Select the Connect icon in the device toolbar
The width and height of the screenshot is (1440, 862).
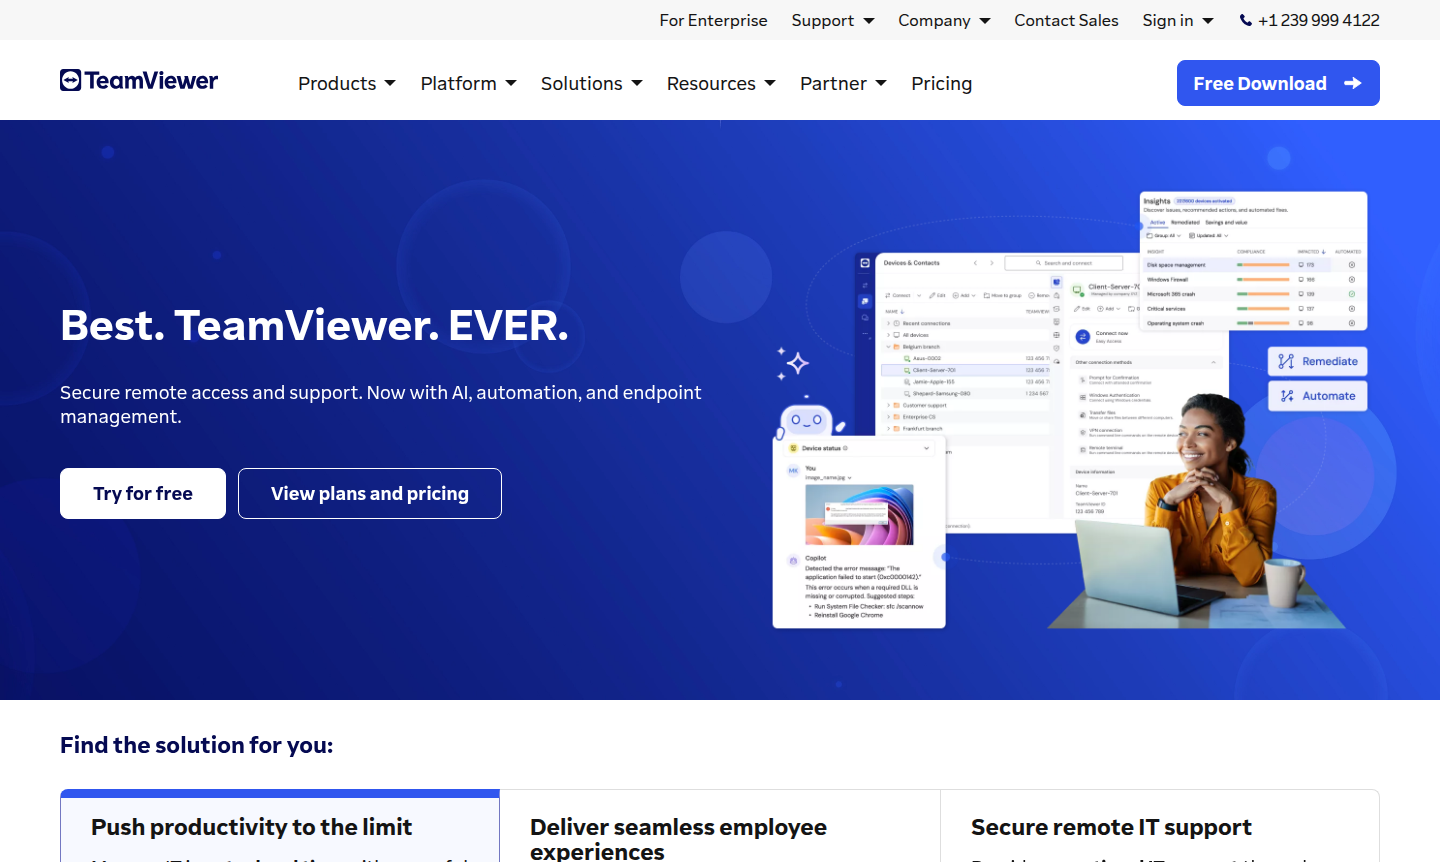tap(887, 295)
